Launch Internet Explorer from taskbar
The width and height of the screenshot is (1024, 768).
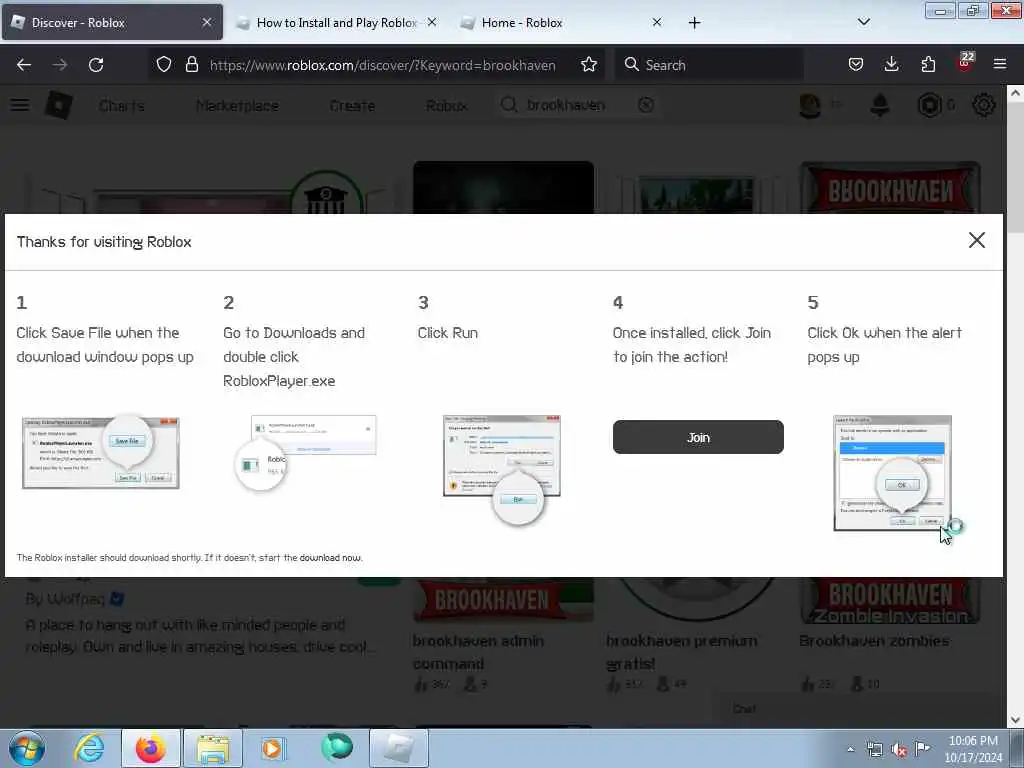pyautogui.click(x=89, y=748)
